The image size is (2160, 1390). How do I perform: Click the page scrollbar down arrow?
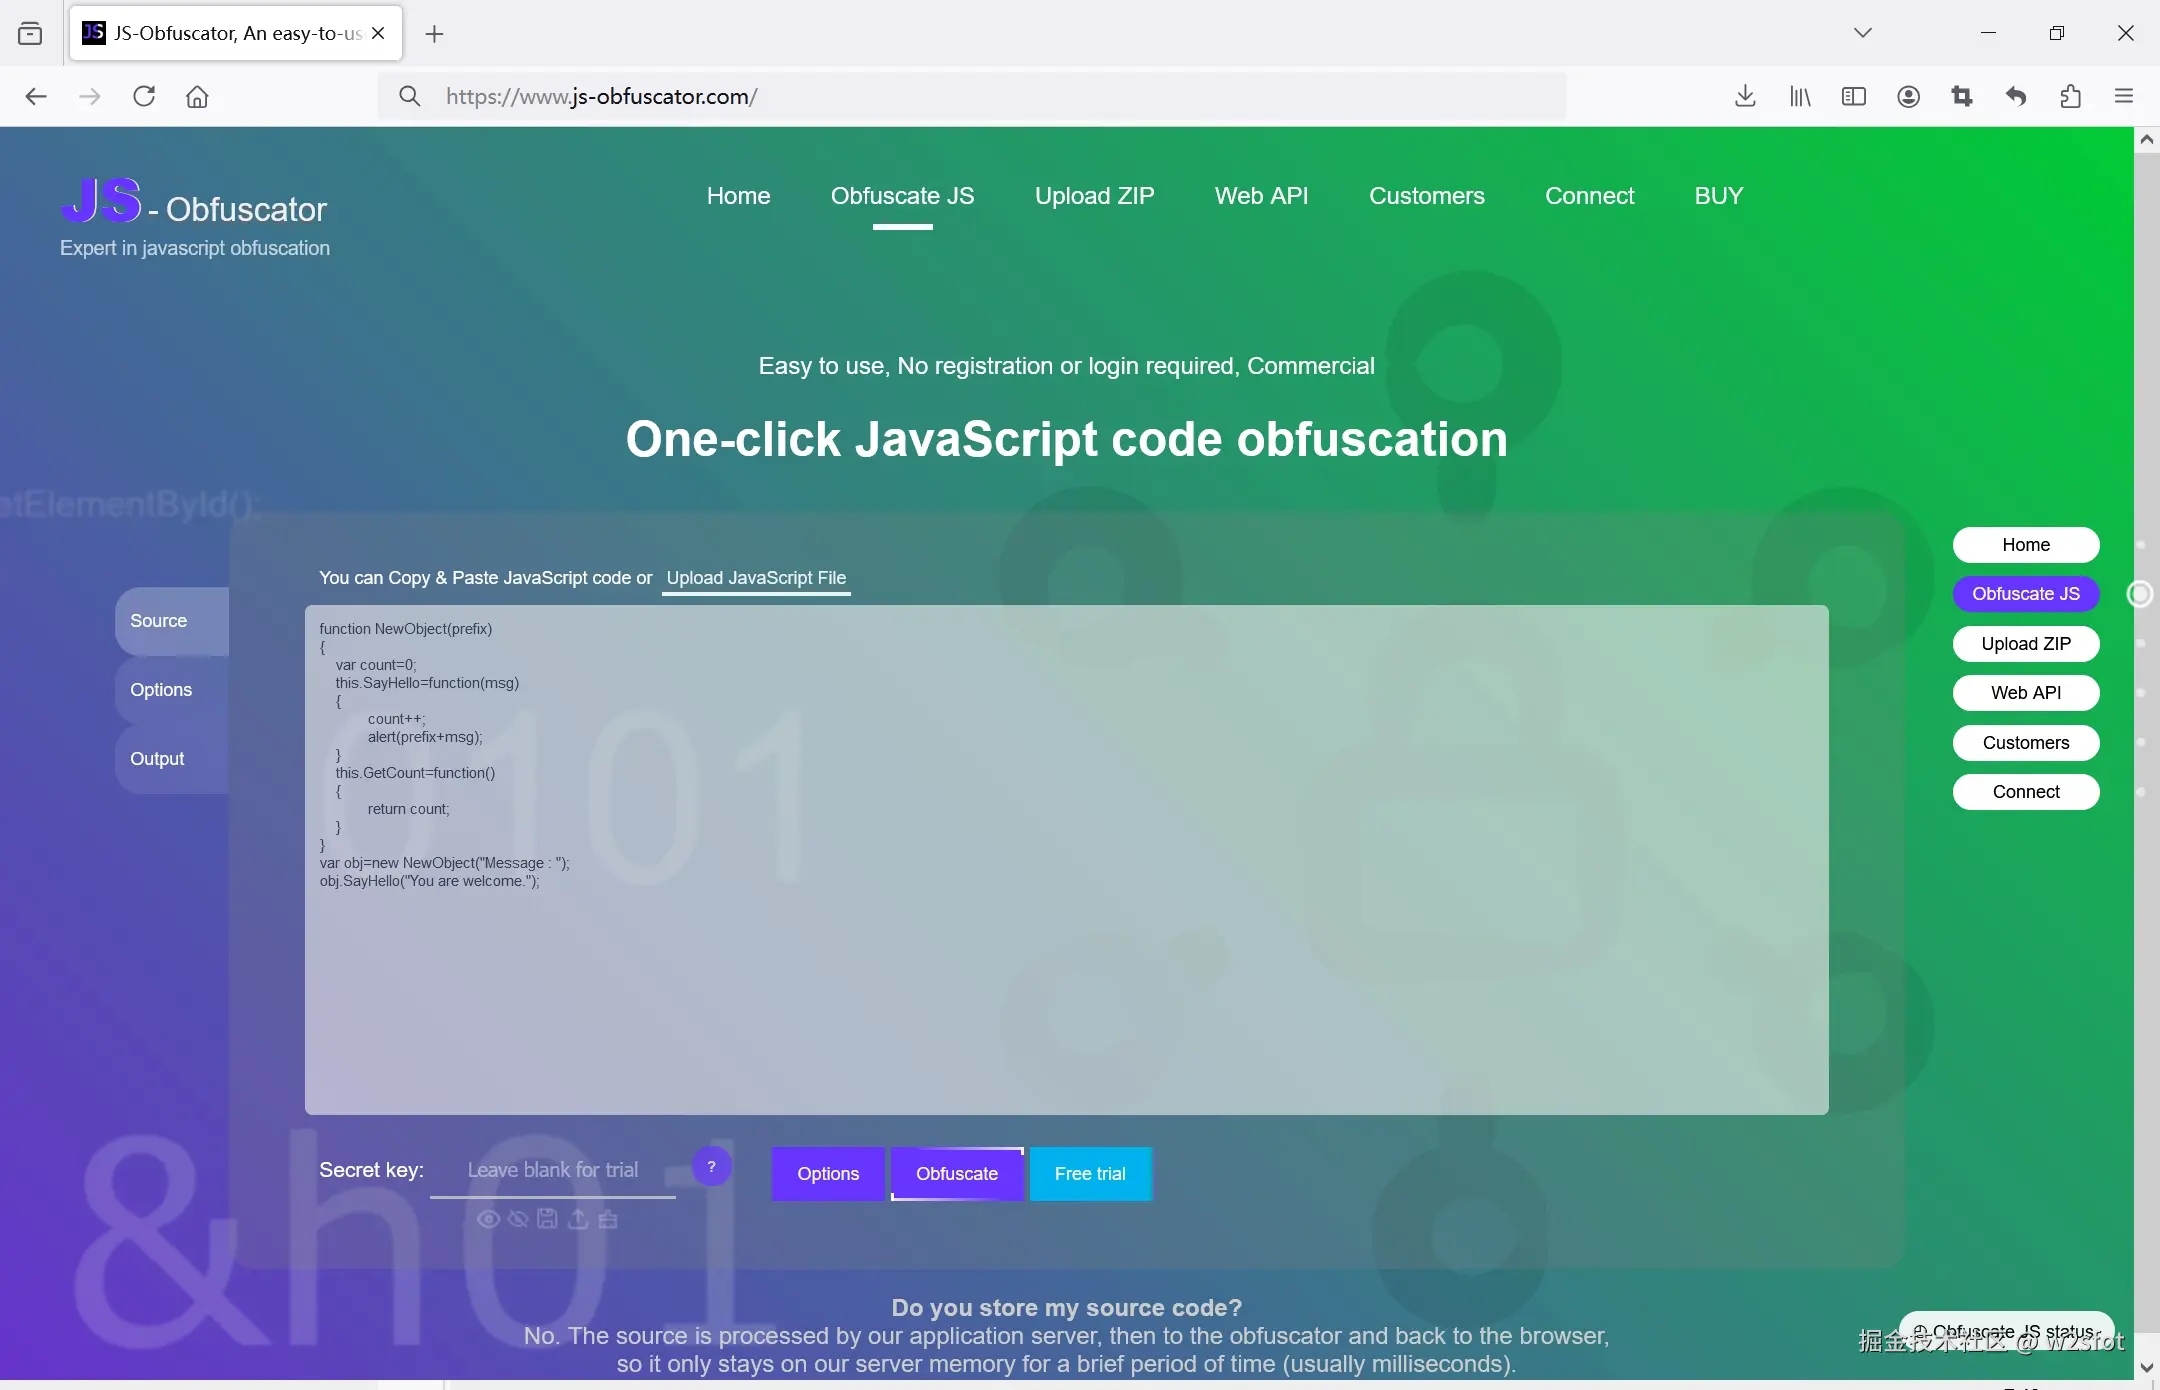pos(2146,1367)
